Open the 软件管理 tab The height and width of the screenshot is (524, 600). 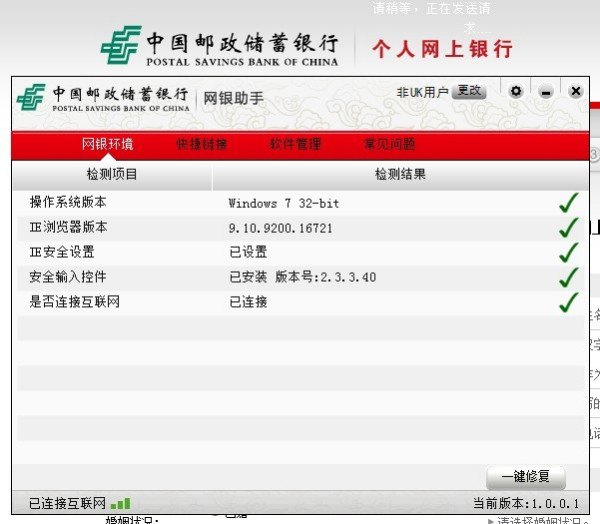pyautogui.click(x=295, y=144)
